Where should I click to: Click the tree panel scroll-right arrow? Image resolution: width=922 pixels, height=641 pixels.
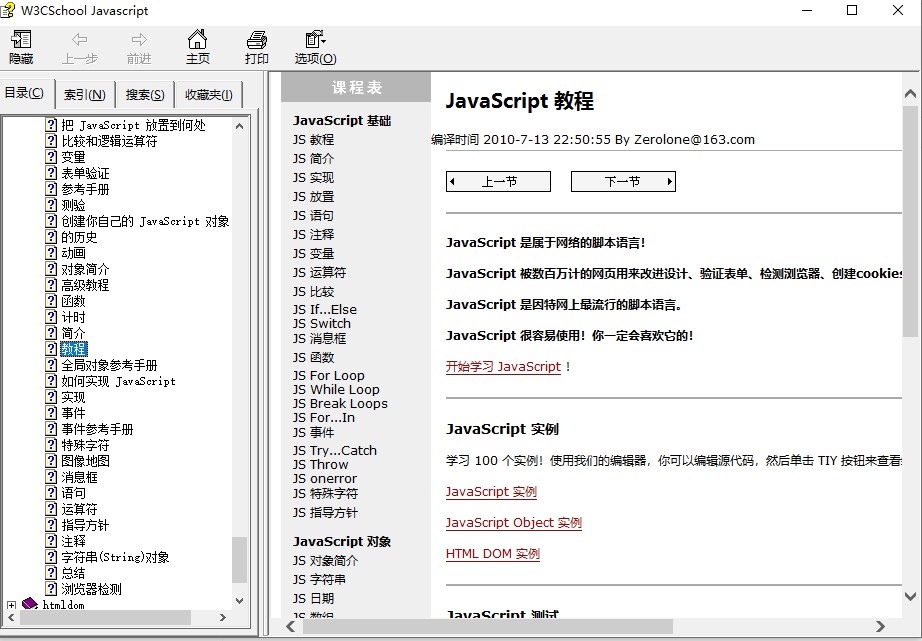point(222,617)
